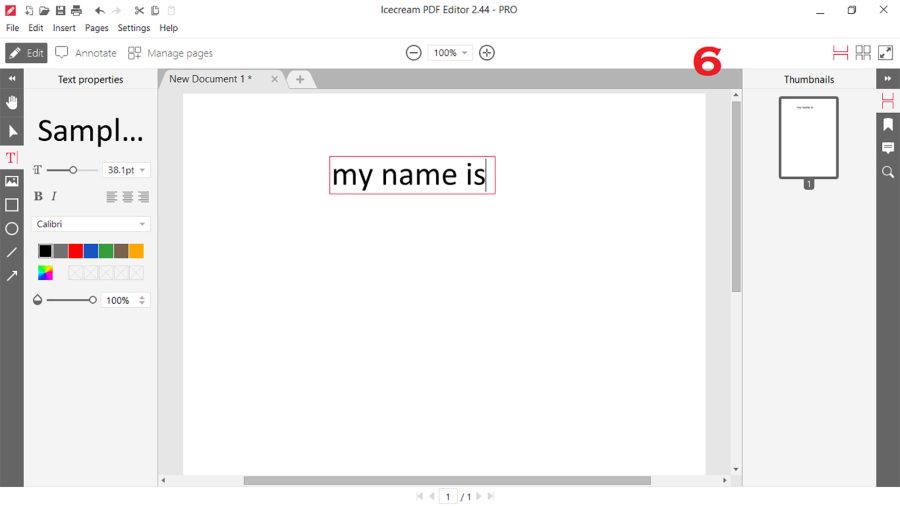
Task: Print the document using printer icon
Action: pyautogui.click(x=76, y=10)
